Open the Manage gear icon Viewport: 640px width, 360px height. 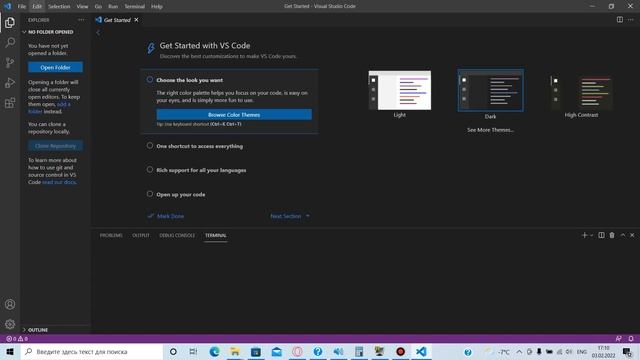(10, 324)
